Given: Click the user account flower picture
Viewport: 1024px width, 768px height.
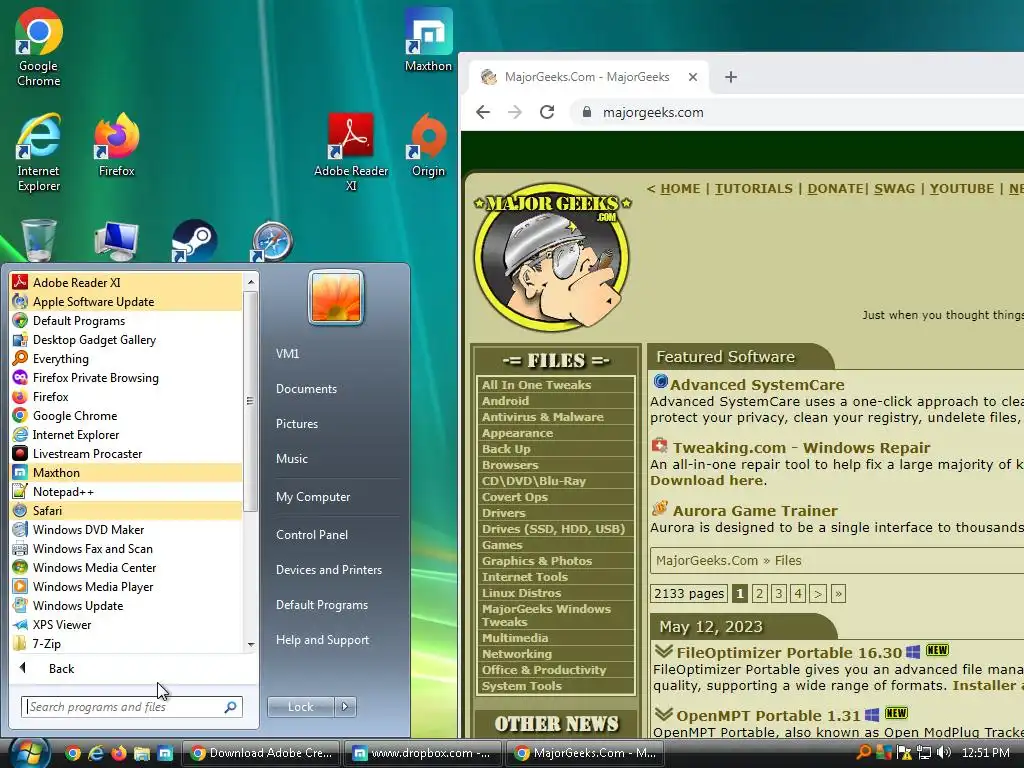Looking at the screenshot, I should [x=336, y=297].
